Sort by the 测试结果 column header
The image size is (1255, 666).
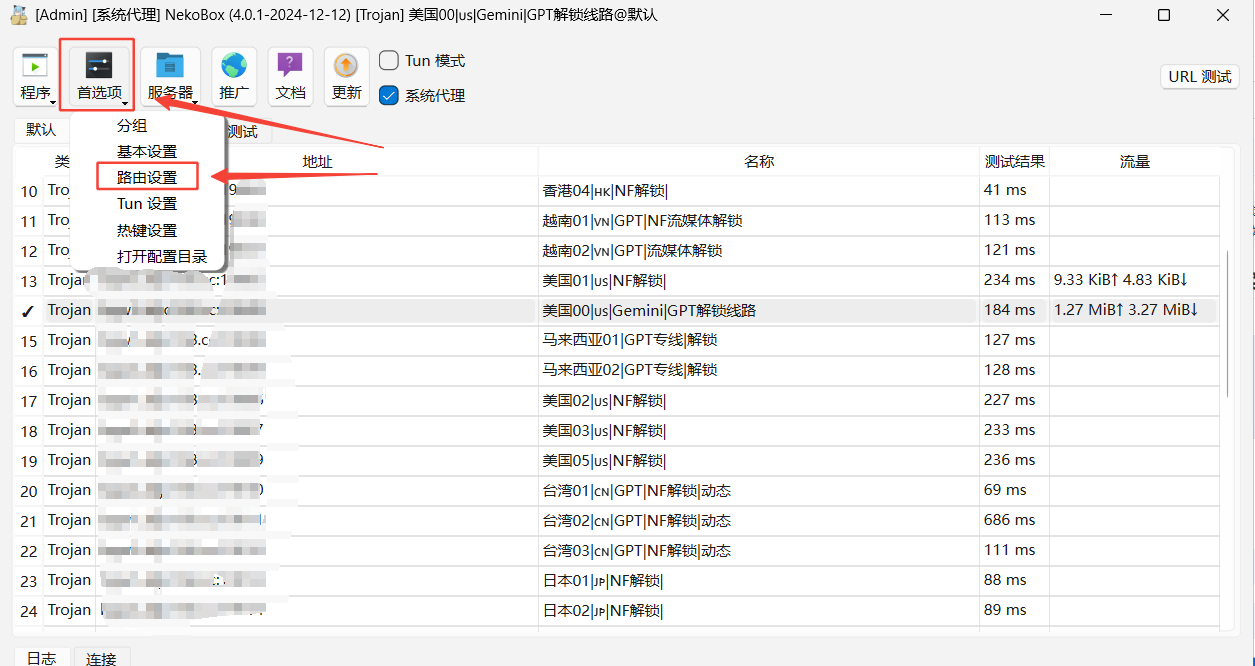(1014, 161)
